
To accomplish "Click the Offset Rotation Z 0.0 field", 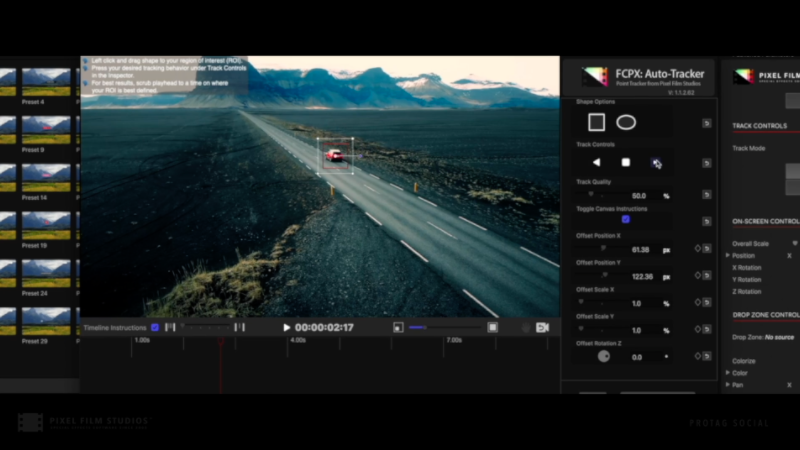I will pyautogui.click(x=637, y=358).
